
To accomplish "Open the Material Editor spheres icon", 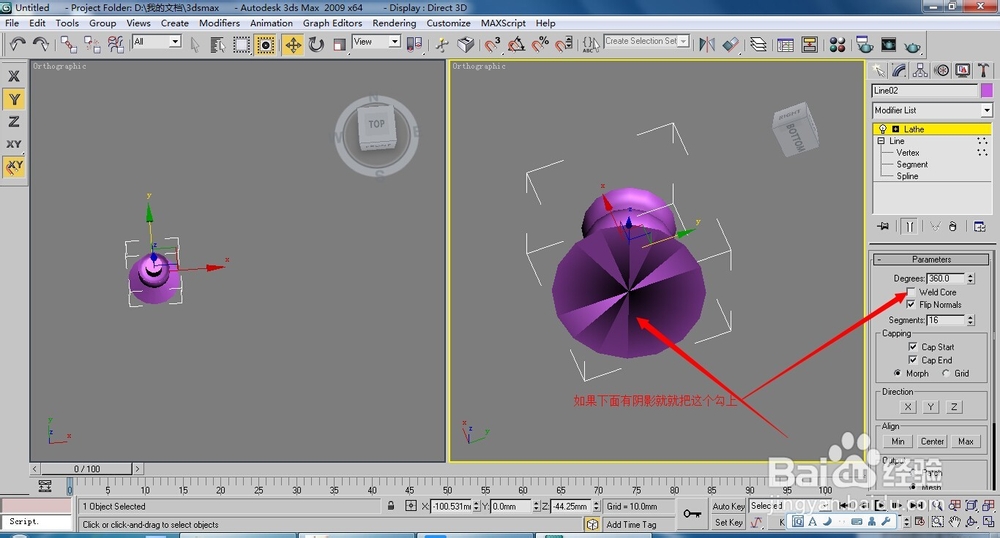I will pyautogui.click(x=837, y=45).
